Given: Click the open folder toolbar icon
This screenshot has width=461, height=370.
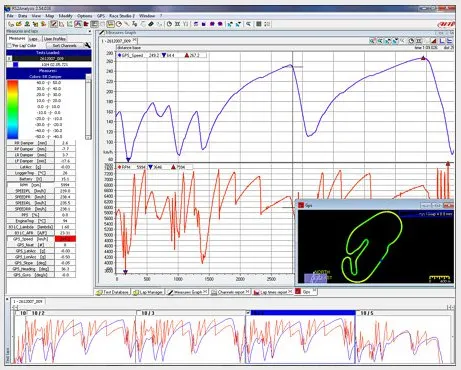Looking at the screenshot, I should (19, 24).
